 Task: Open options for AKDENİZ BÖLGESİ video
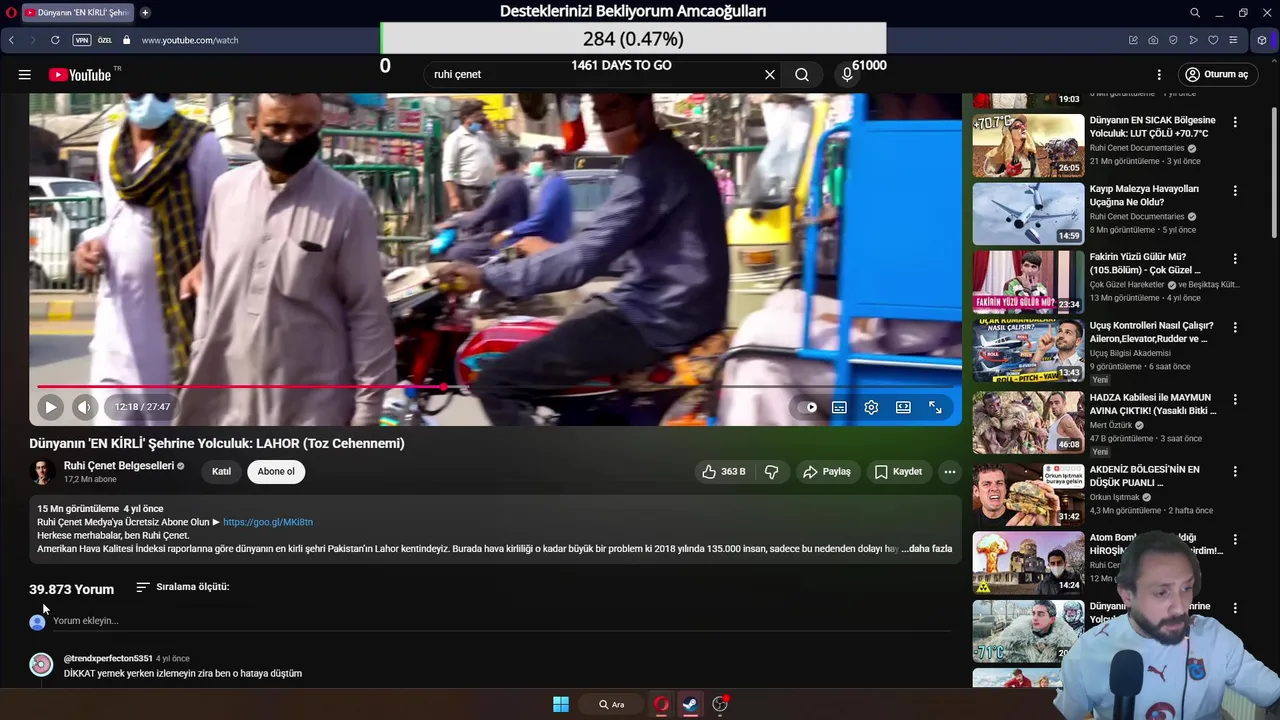[x=1235, y=471]
